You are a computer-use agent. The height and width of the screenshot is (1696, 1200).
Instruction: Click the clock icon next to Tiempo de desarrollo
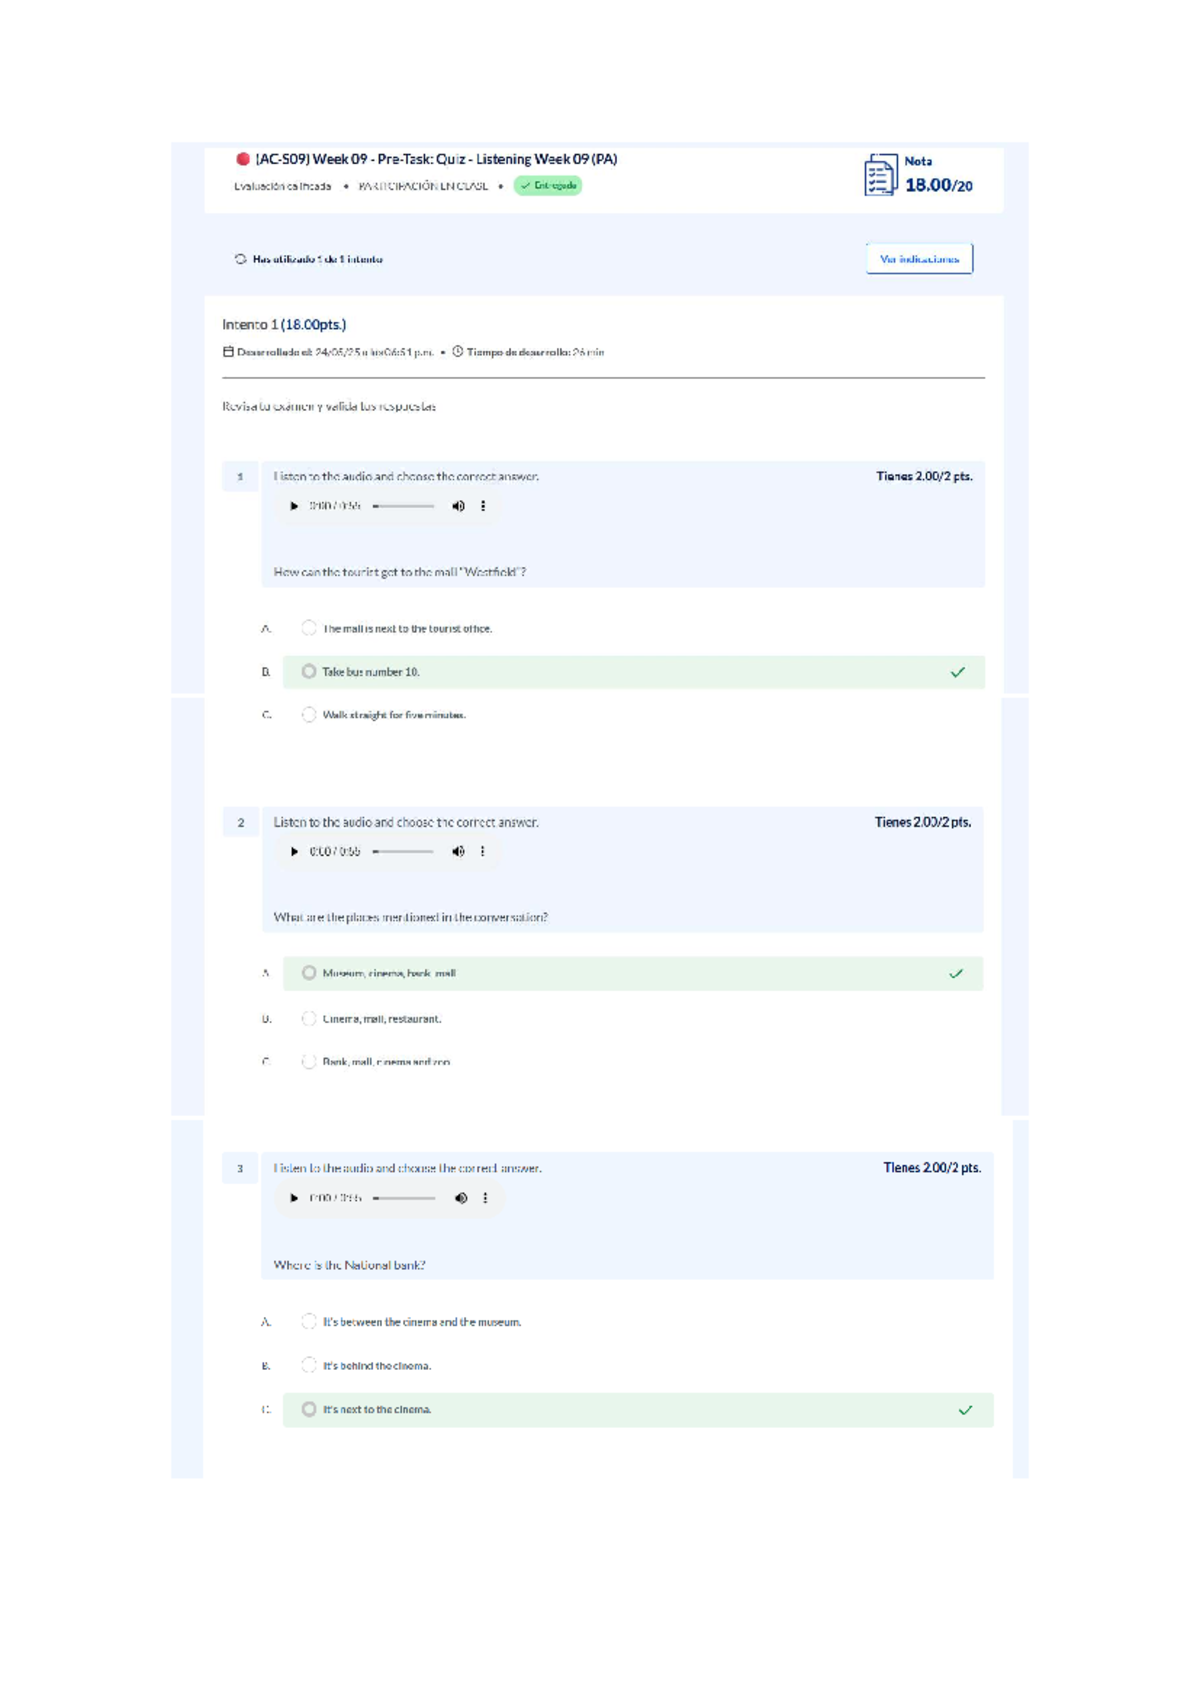[x=456, y=352]
